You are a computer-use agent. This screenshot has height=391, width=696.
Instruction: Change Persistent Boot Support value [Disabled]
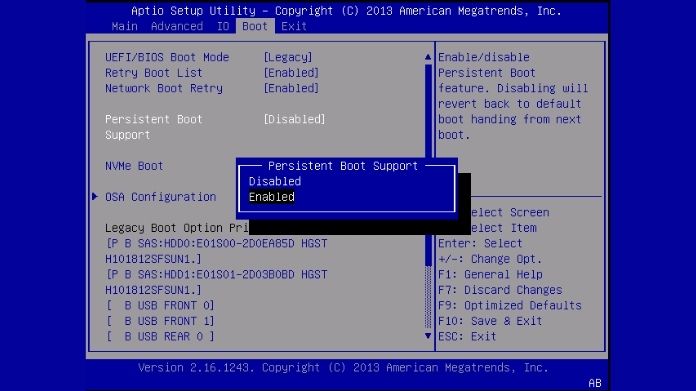(294, 119)
